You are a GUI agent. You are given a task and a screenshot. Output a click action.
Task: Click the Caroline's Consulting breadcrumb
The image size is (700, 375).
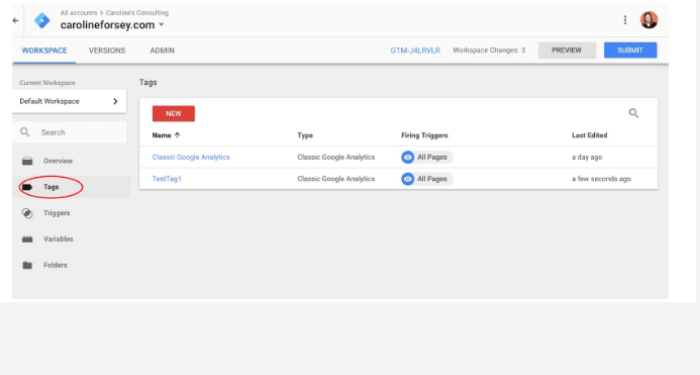pos(137,13)
